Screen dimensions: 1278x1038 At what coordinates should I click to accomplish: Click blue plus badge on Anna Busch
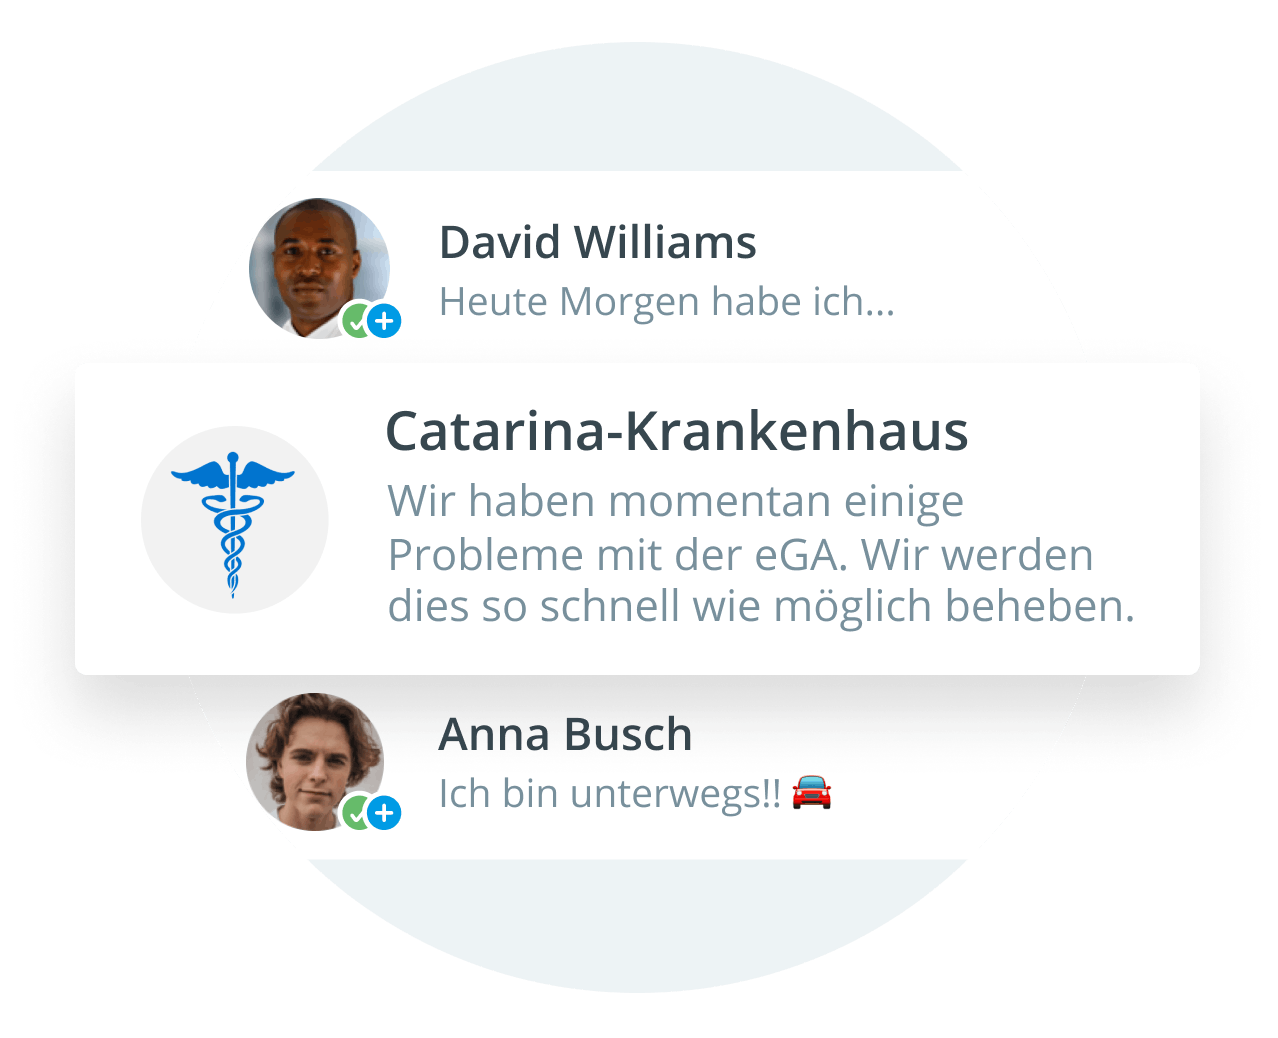[x=384, y=813]
